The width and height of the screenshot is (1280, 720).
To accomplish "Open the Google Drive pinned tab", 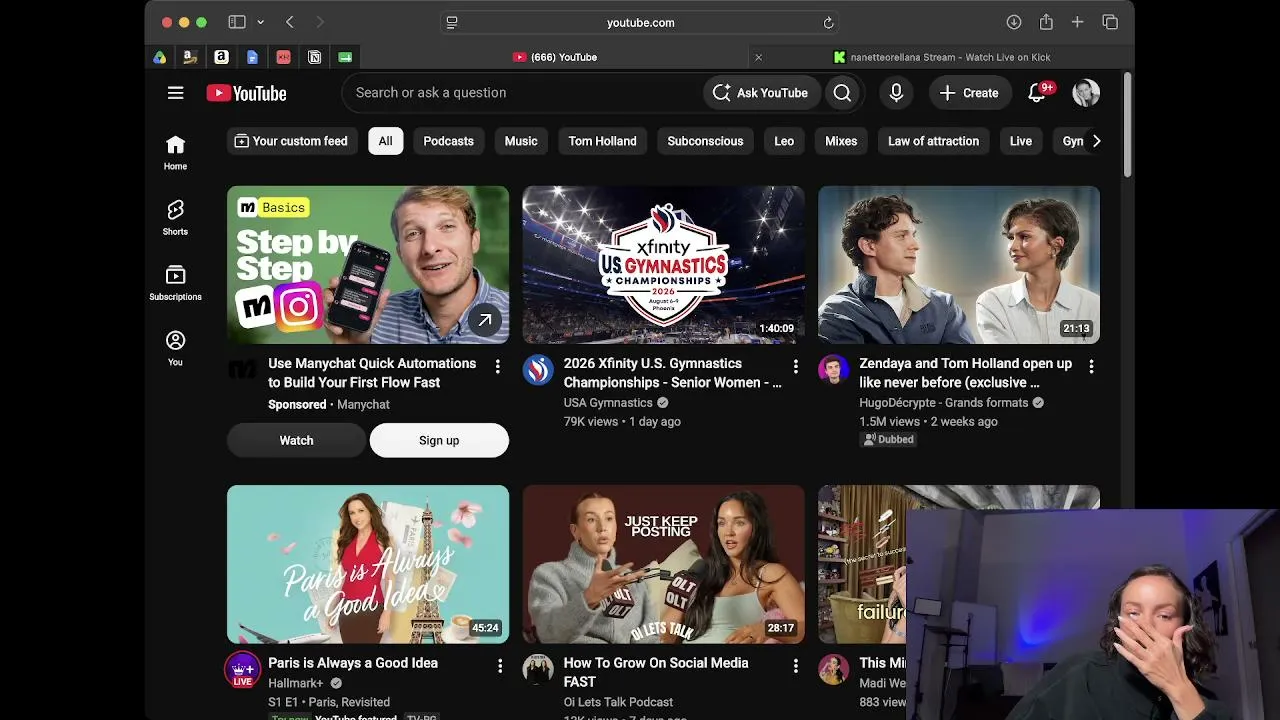I will pos(159,57).
